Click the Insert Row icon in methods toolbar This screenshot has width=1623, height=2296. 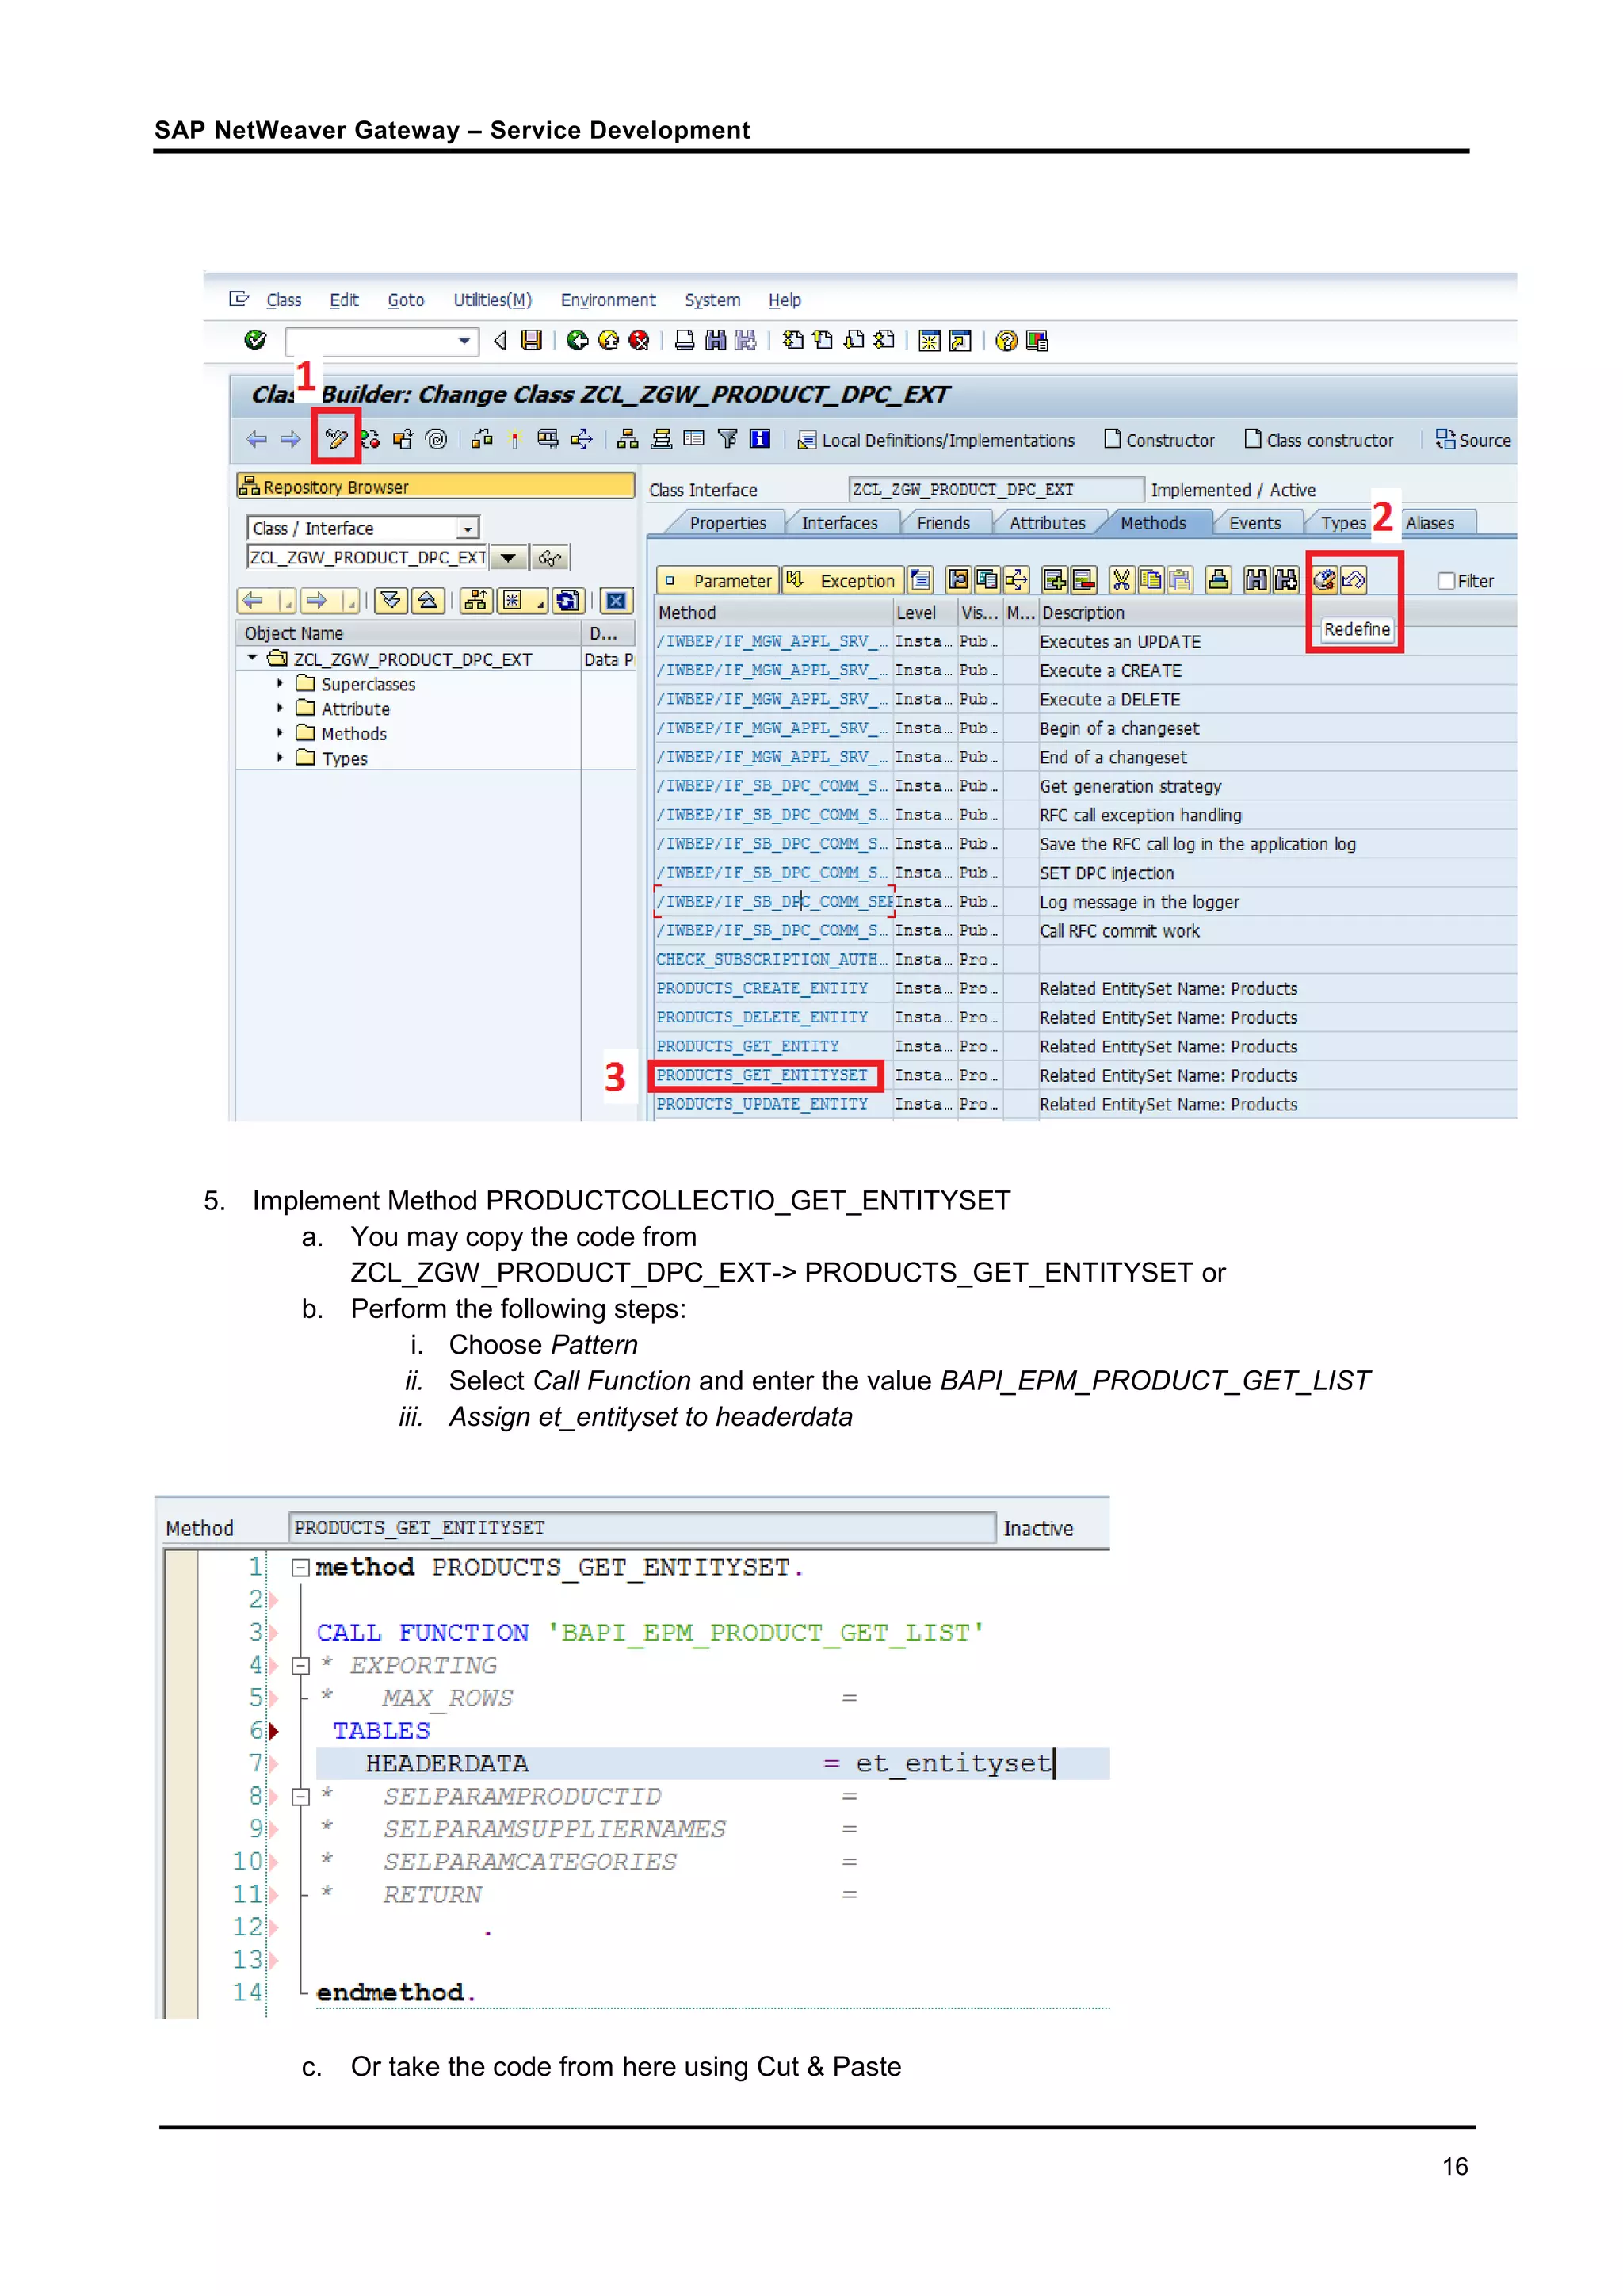1054,580
